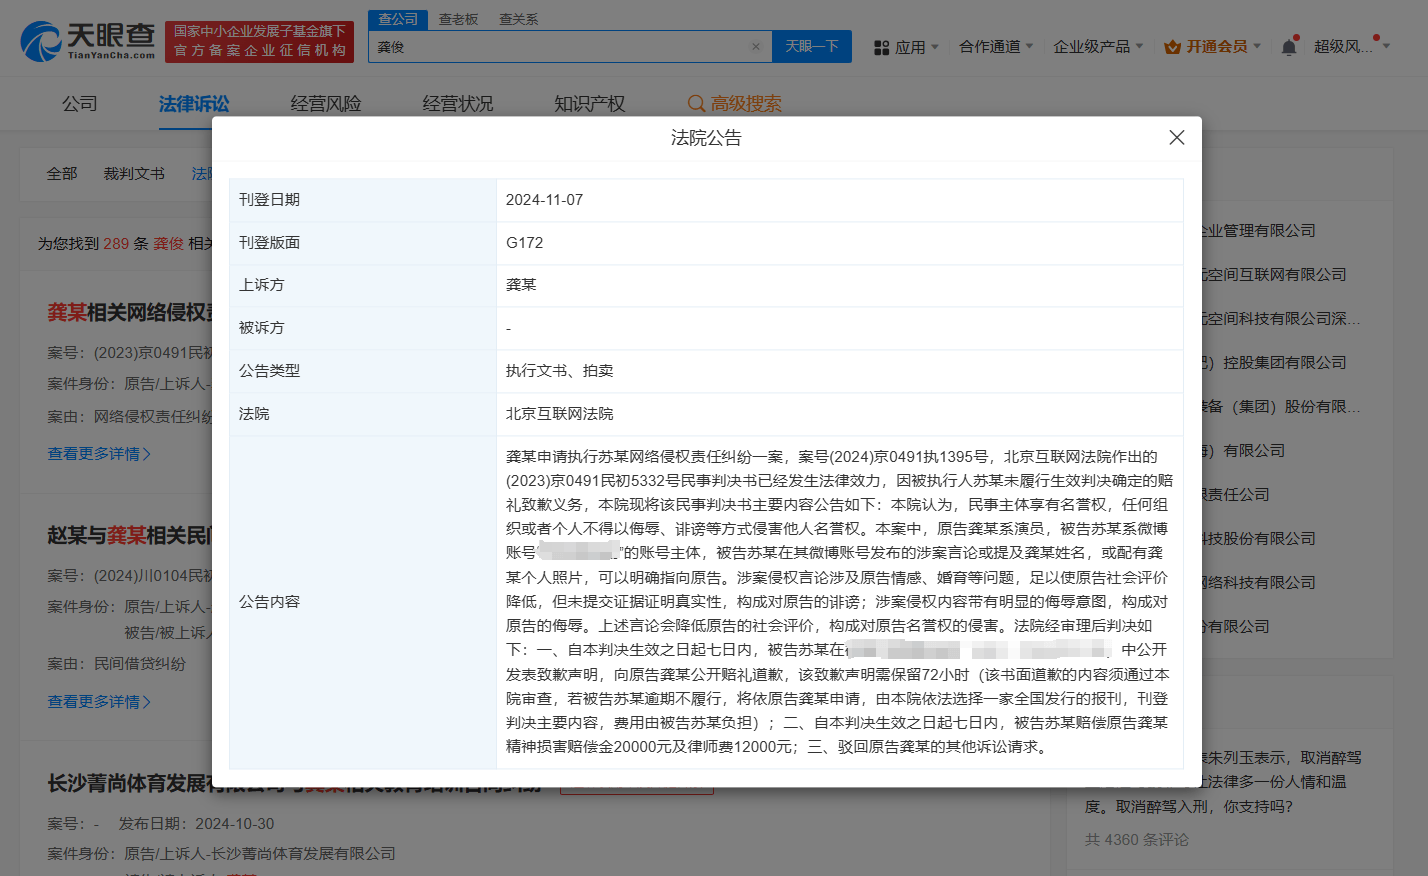The width and height of the screenshot is (1428, 876).
Task: Click the 应用 grid icon
Action: click(881, 48)
